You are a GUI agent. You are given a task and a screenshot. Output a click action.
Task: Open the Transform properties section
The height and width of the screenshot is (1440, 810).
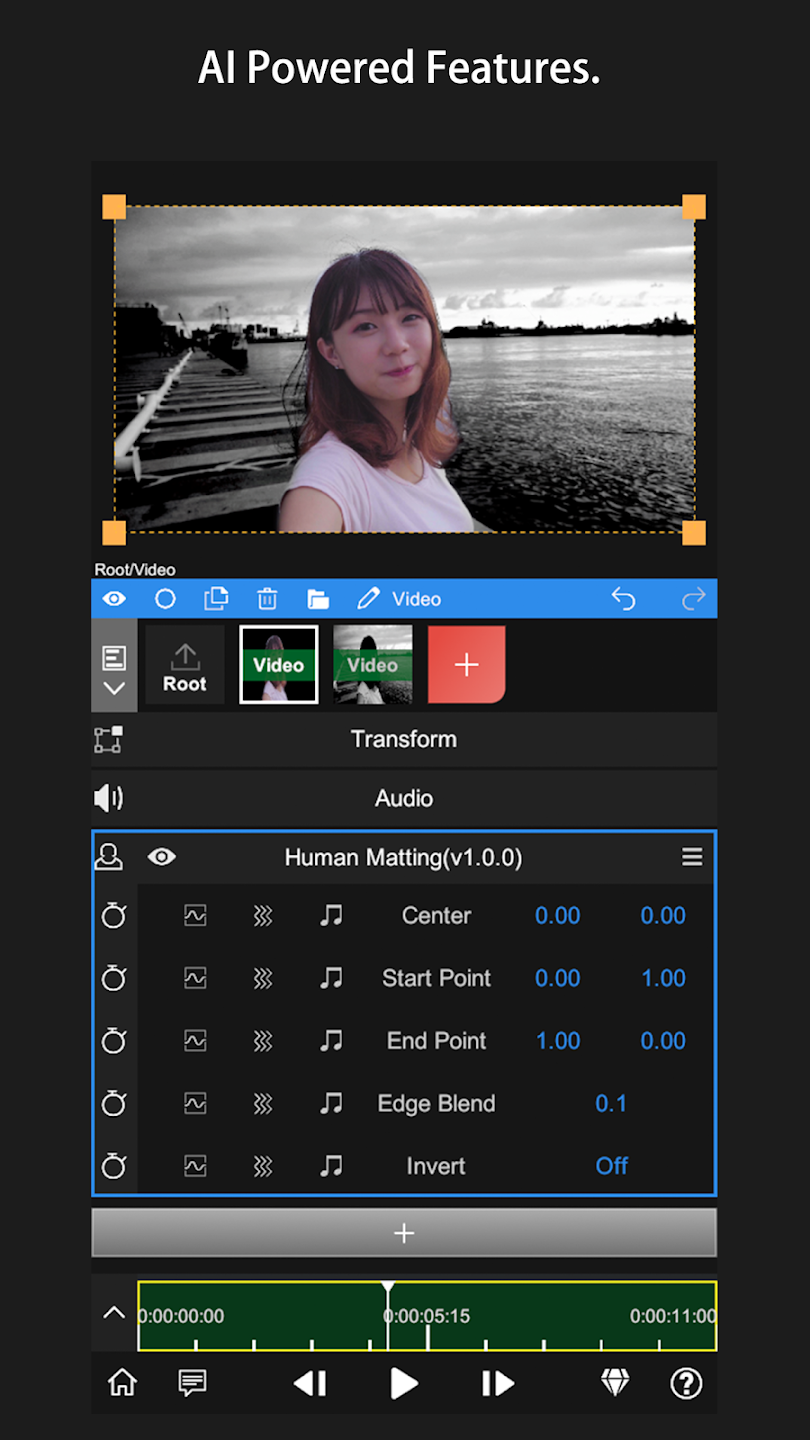[x=404, y=740]
